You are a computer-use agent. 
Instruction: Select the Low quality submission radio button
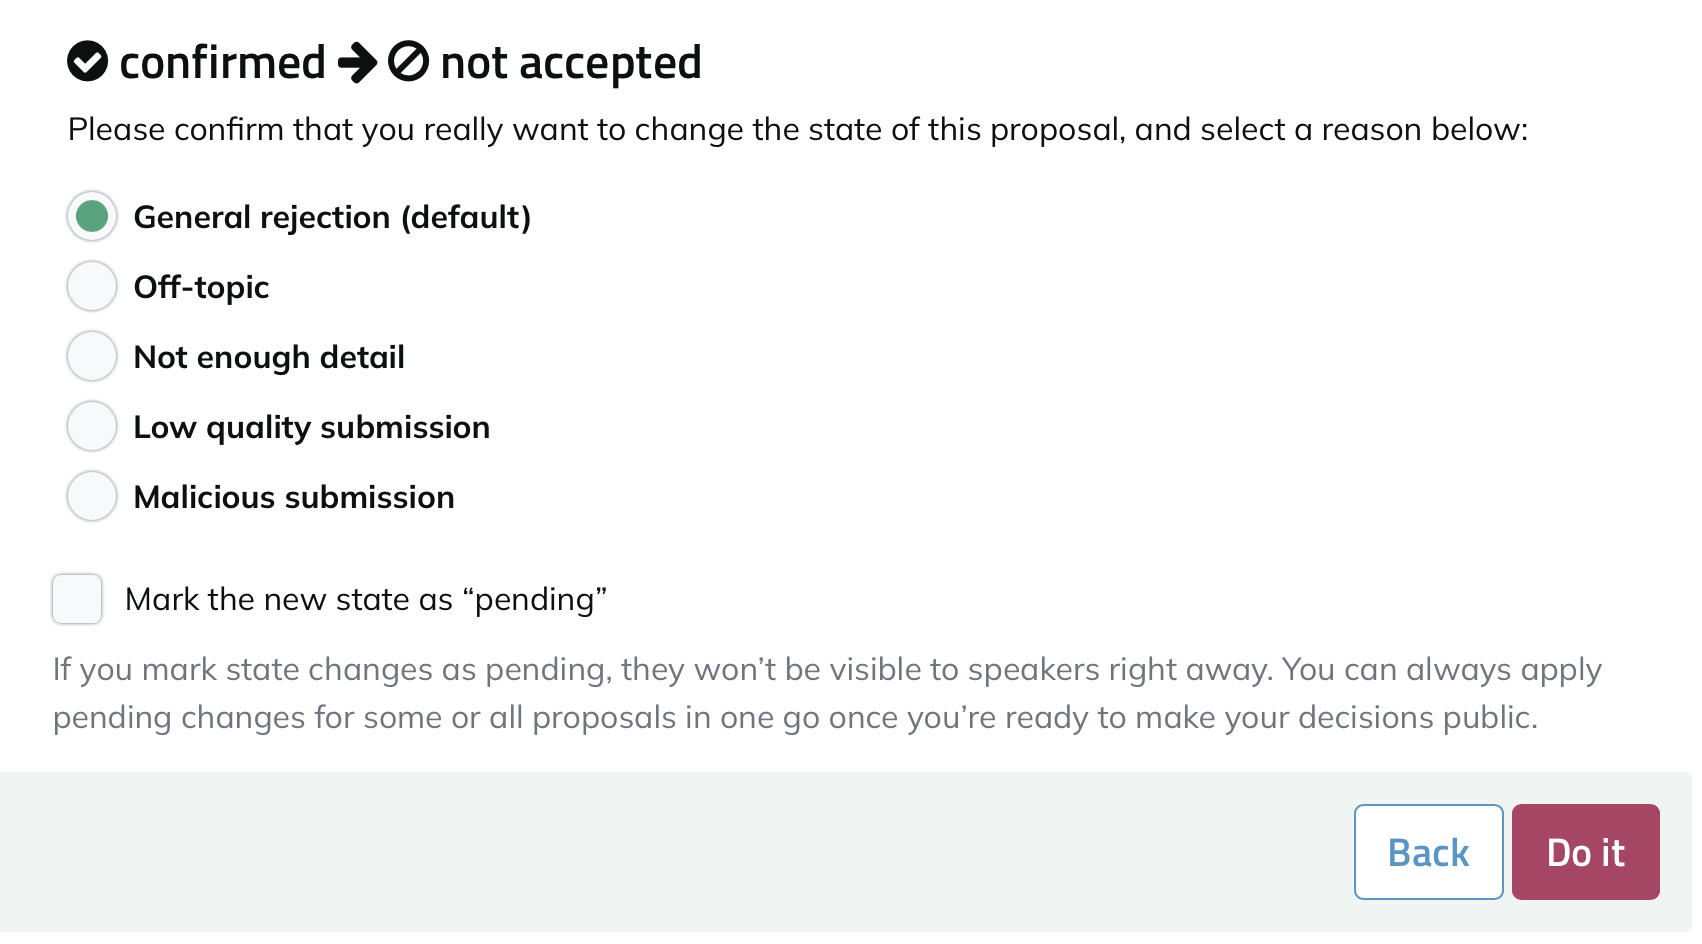(x=92, y=426)
